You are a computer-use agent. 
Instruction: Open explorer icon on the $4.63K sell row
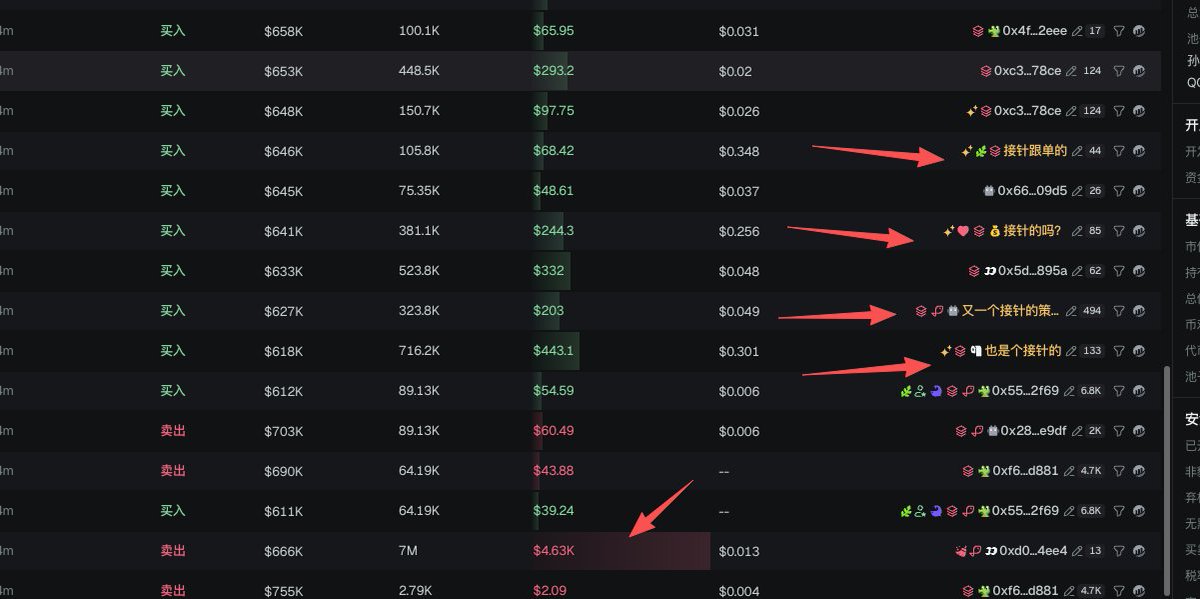(1139, 551)
